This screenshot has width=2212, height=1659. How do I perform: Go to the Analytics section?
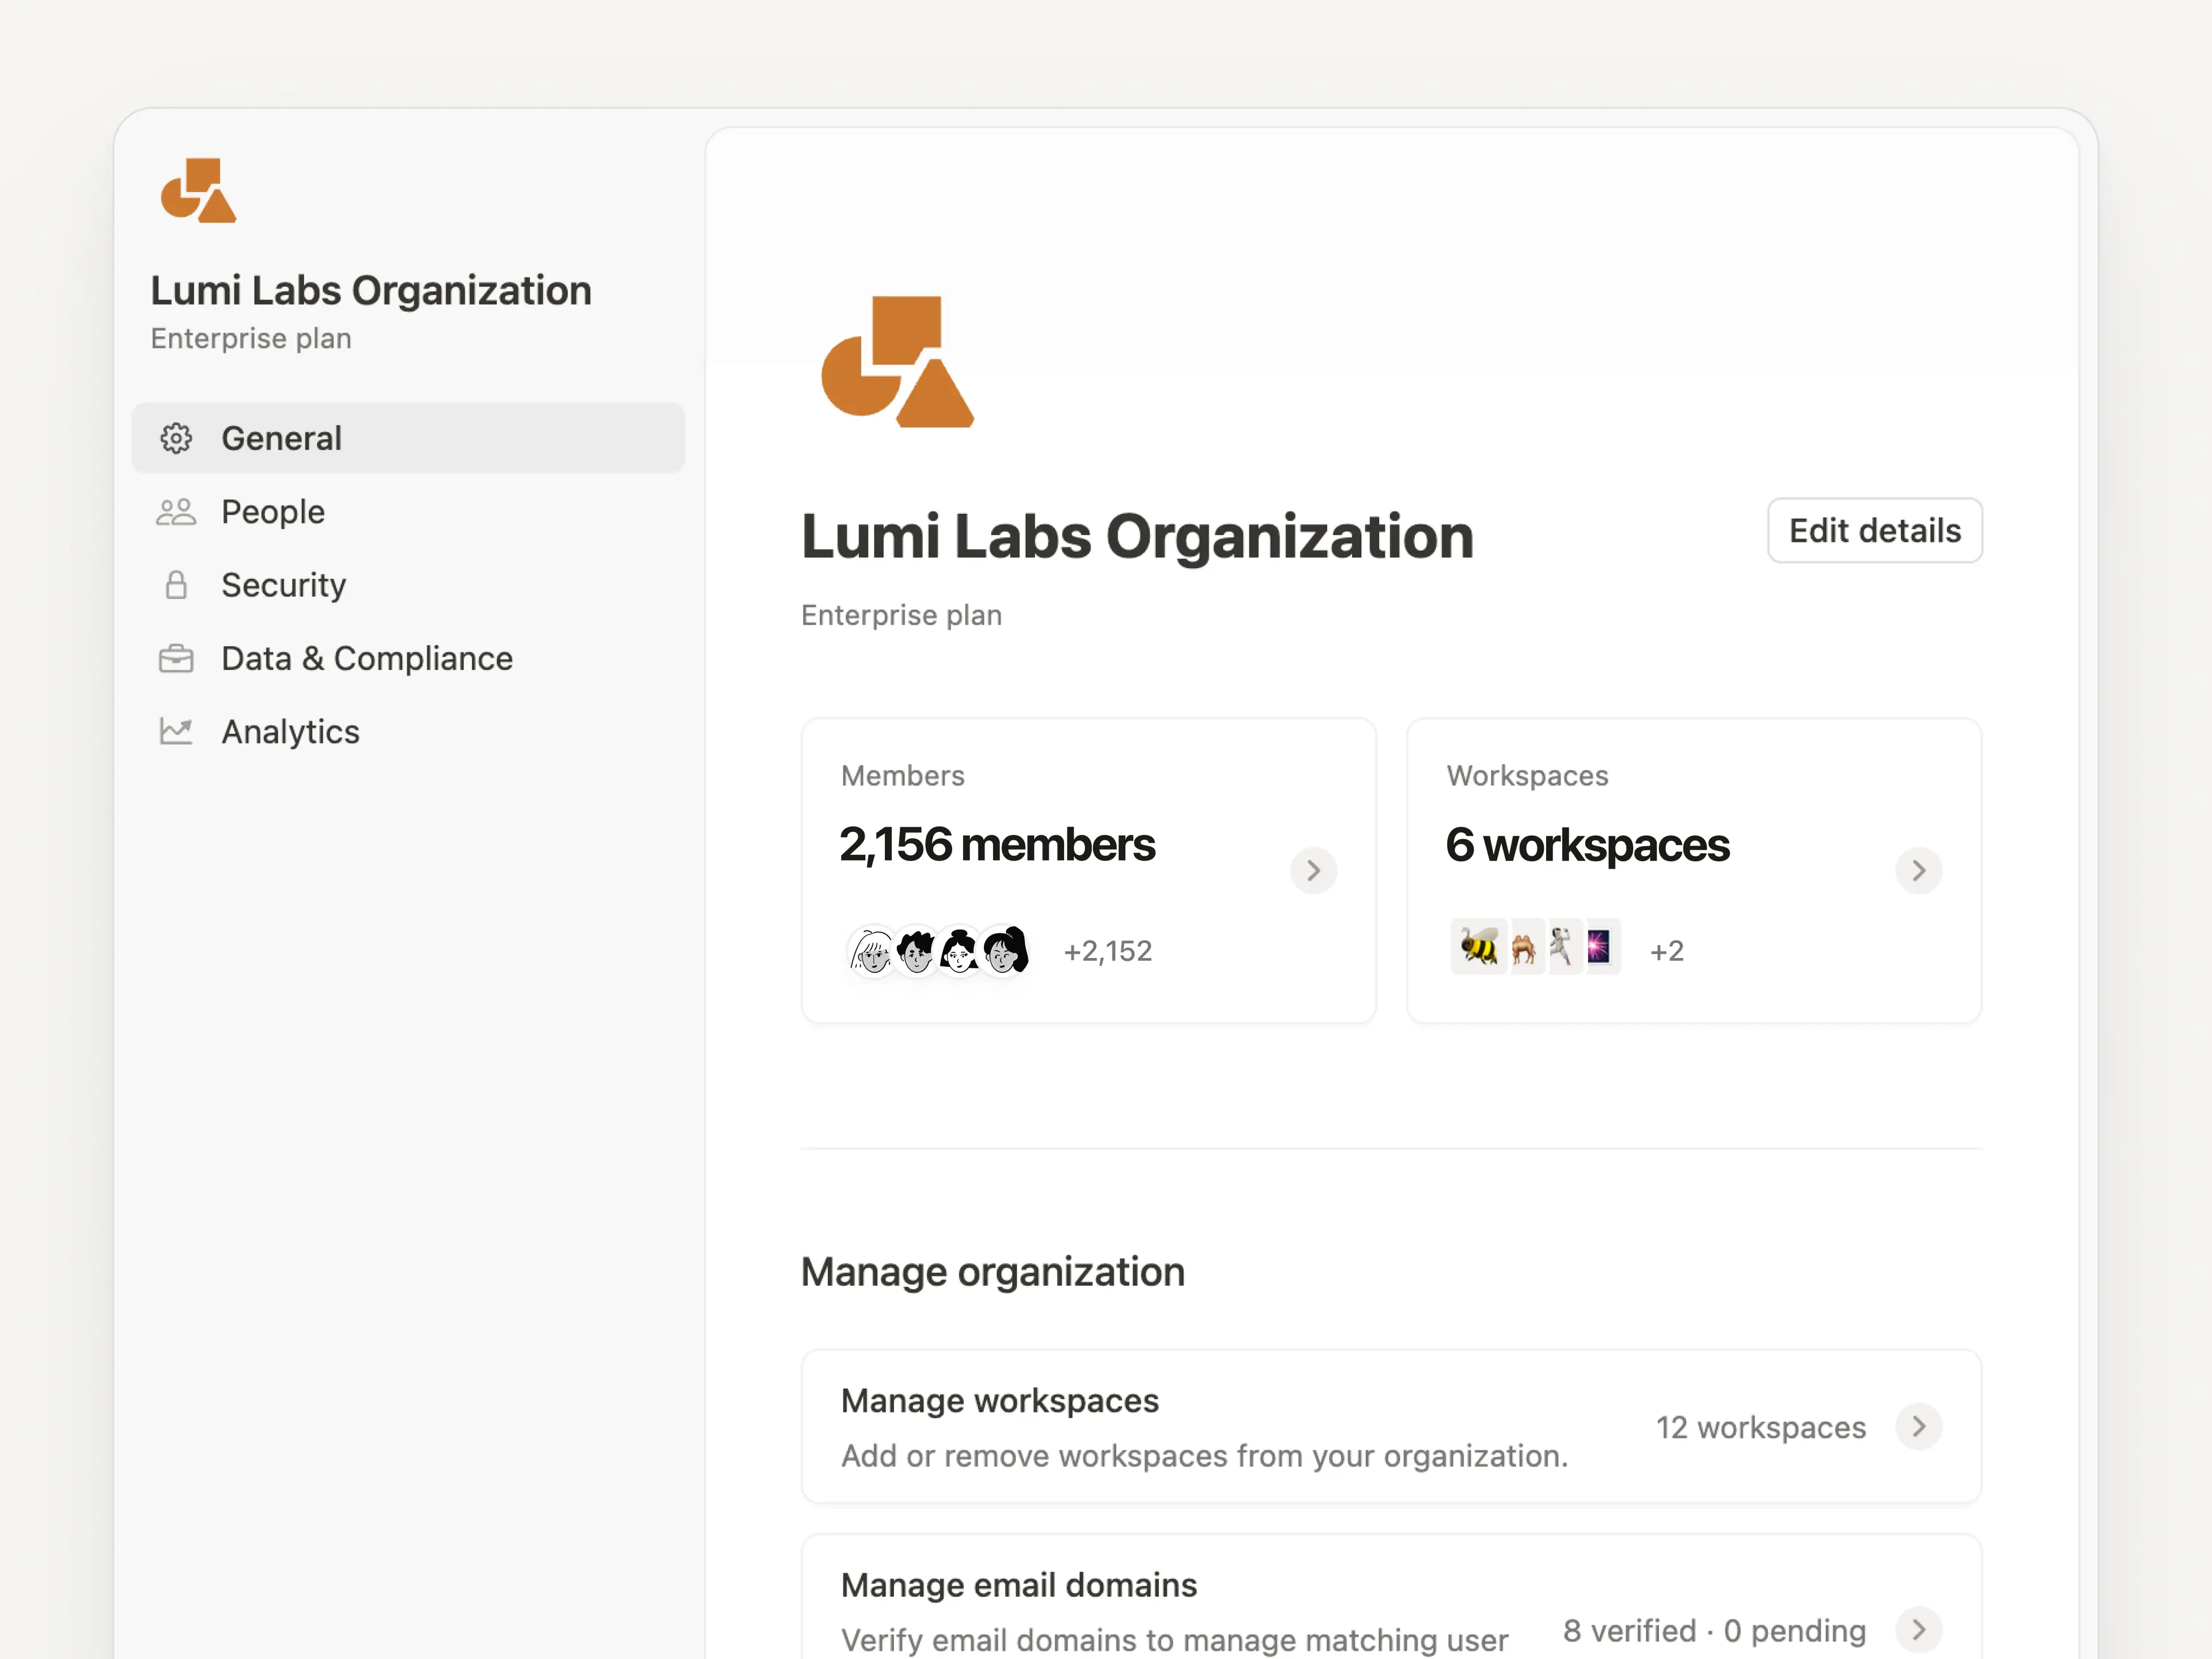click(x=290, y=732)
